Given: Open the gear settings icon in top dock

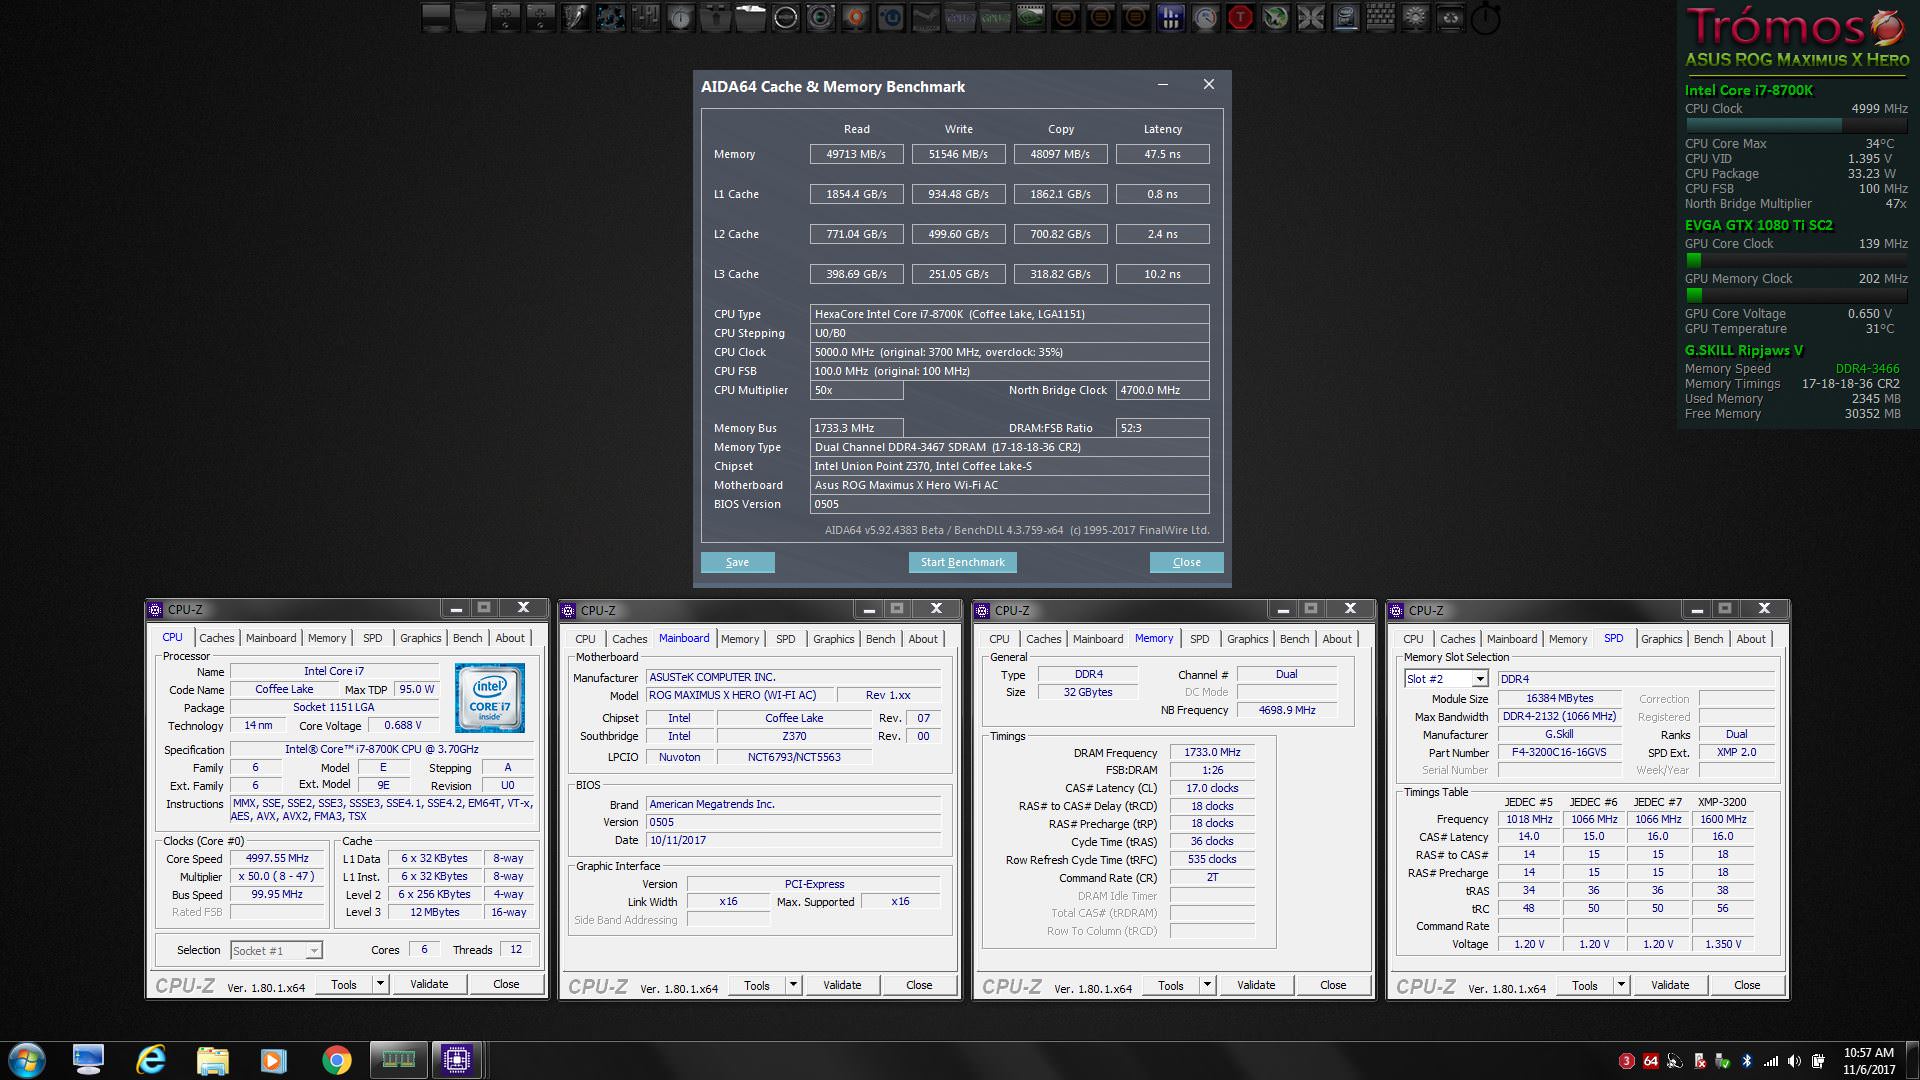Looking at the screenshot, I should pos(1415,18).
